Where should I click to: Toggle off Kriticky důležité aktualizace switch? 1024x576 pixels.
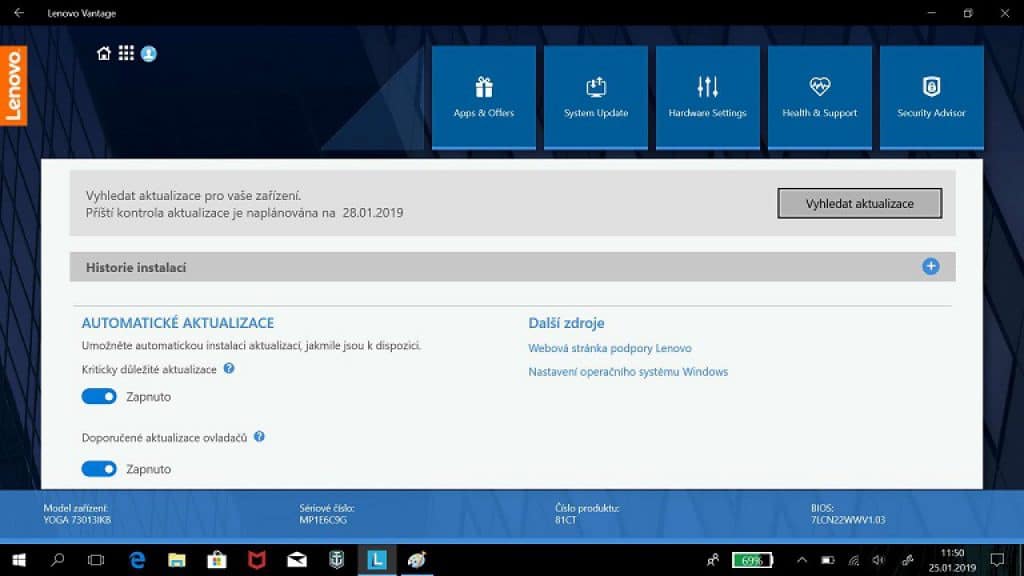pyautogui.click(x=99, y=396)
